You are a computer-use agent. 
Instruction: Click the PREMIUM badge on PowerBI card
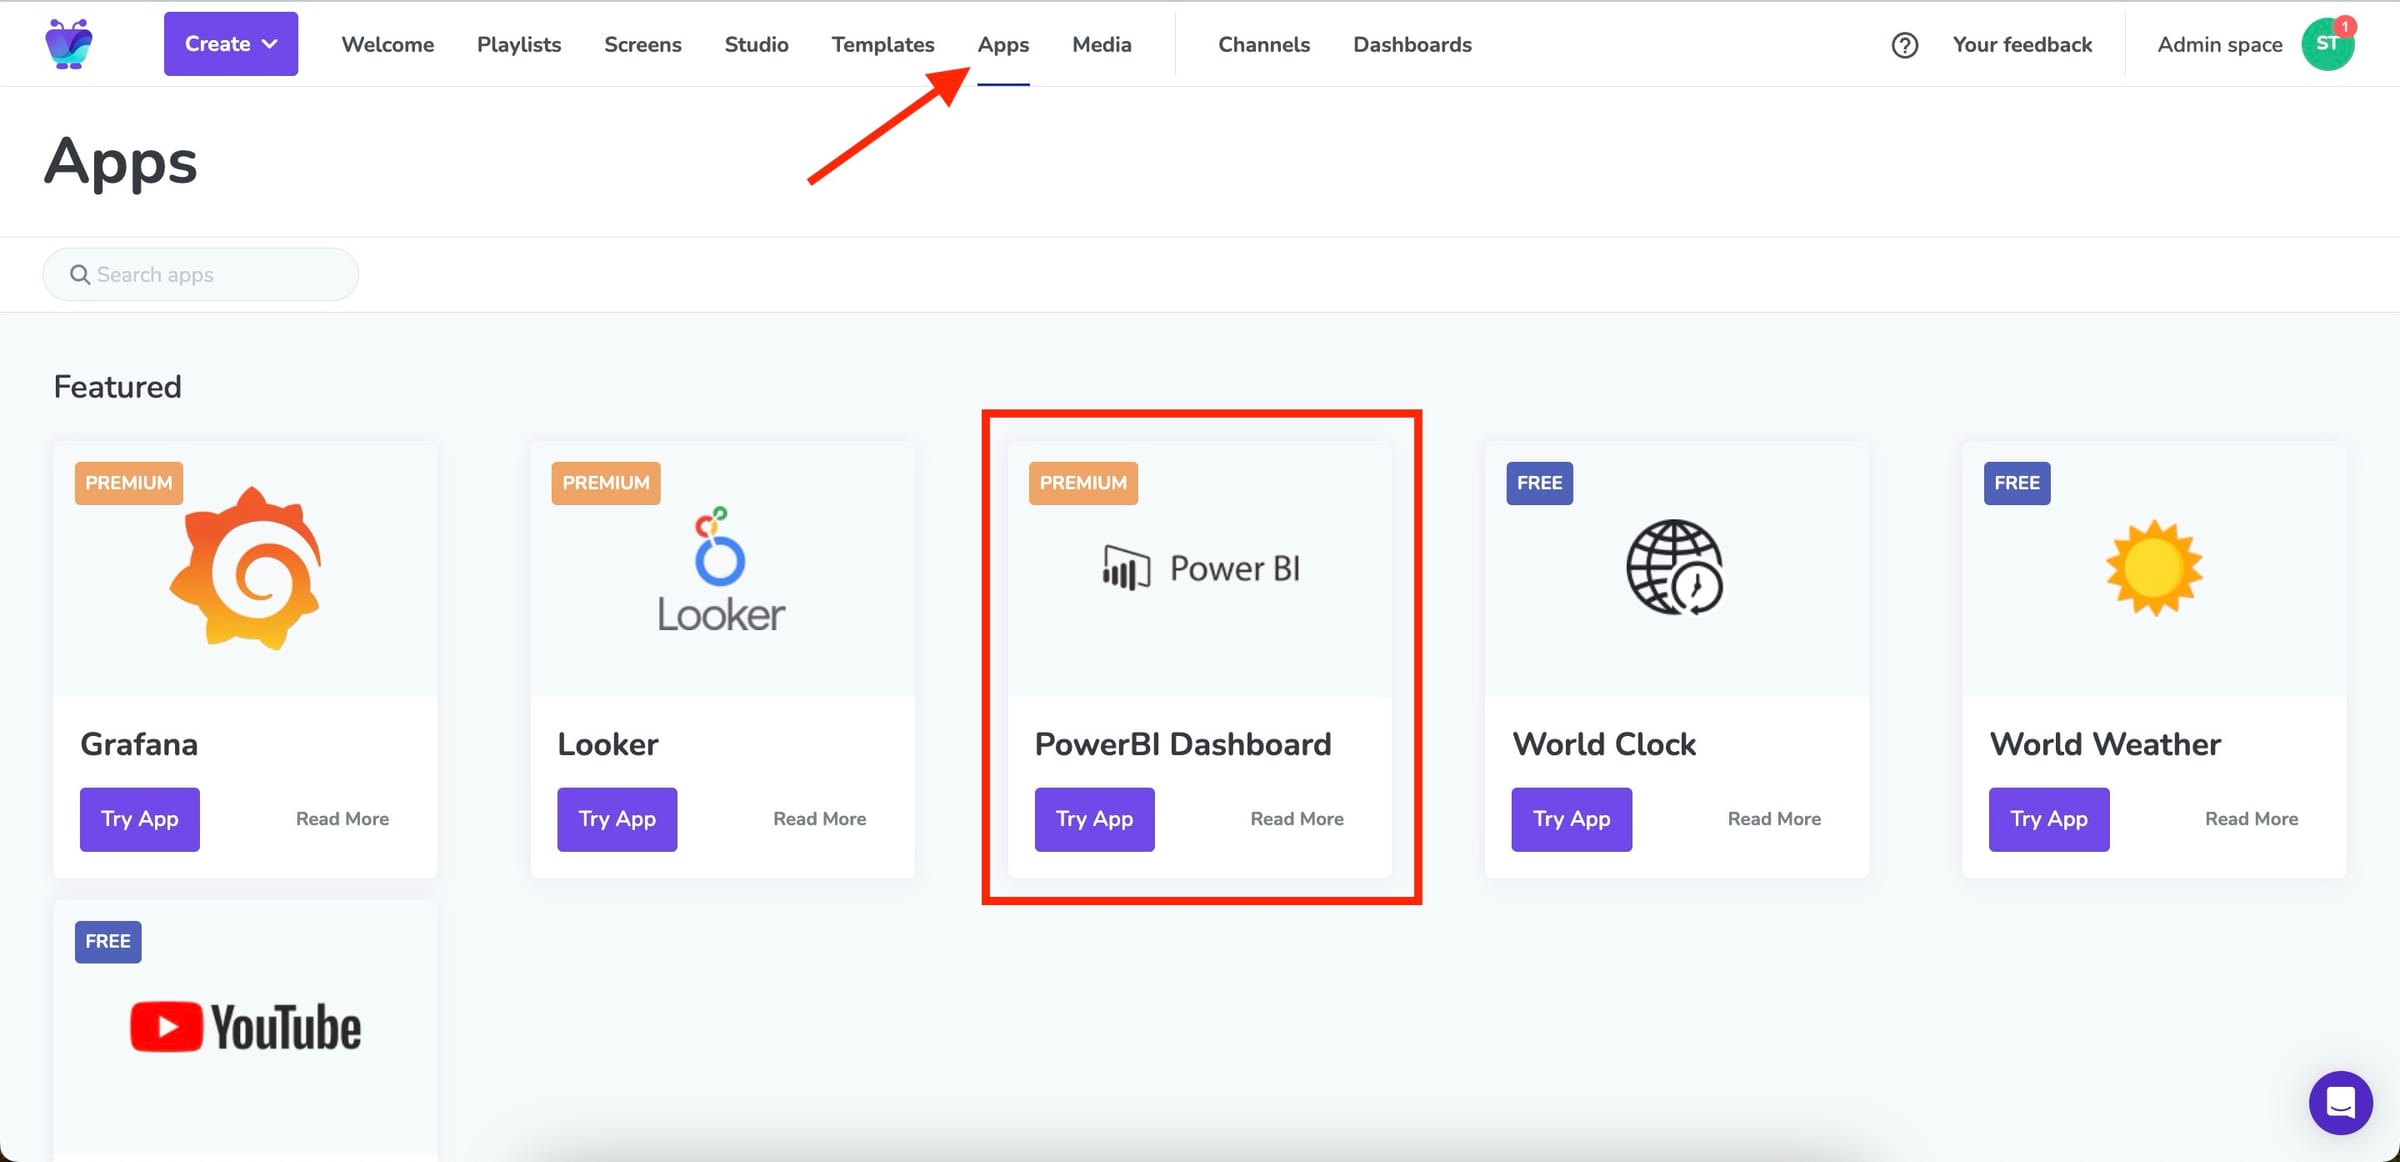click(x=1083, y=483)
